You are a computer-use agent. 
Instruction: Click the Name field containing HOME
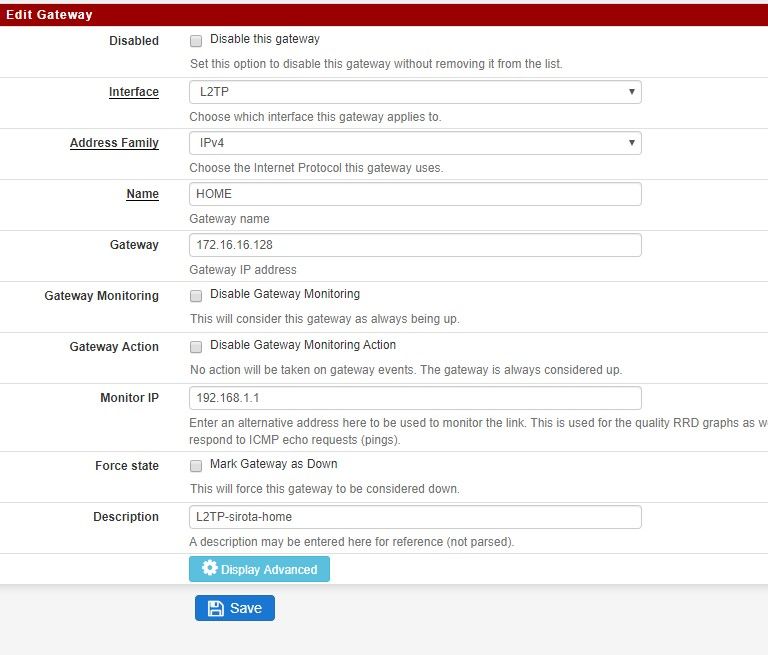tap(415, 194)
